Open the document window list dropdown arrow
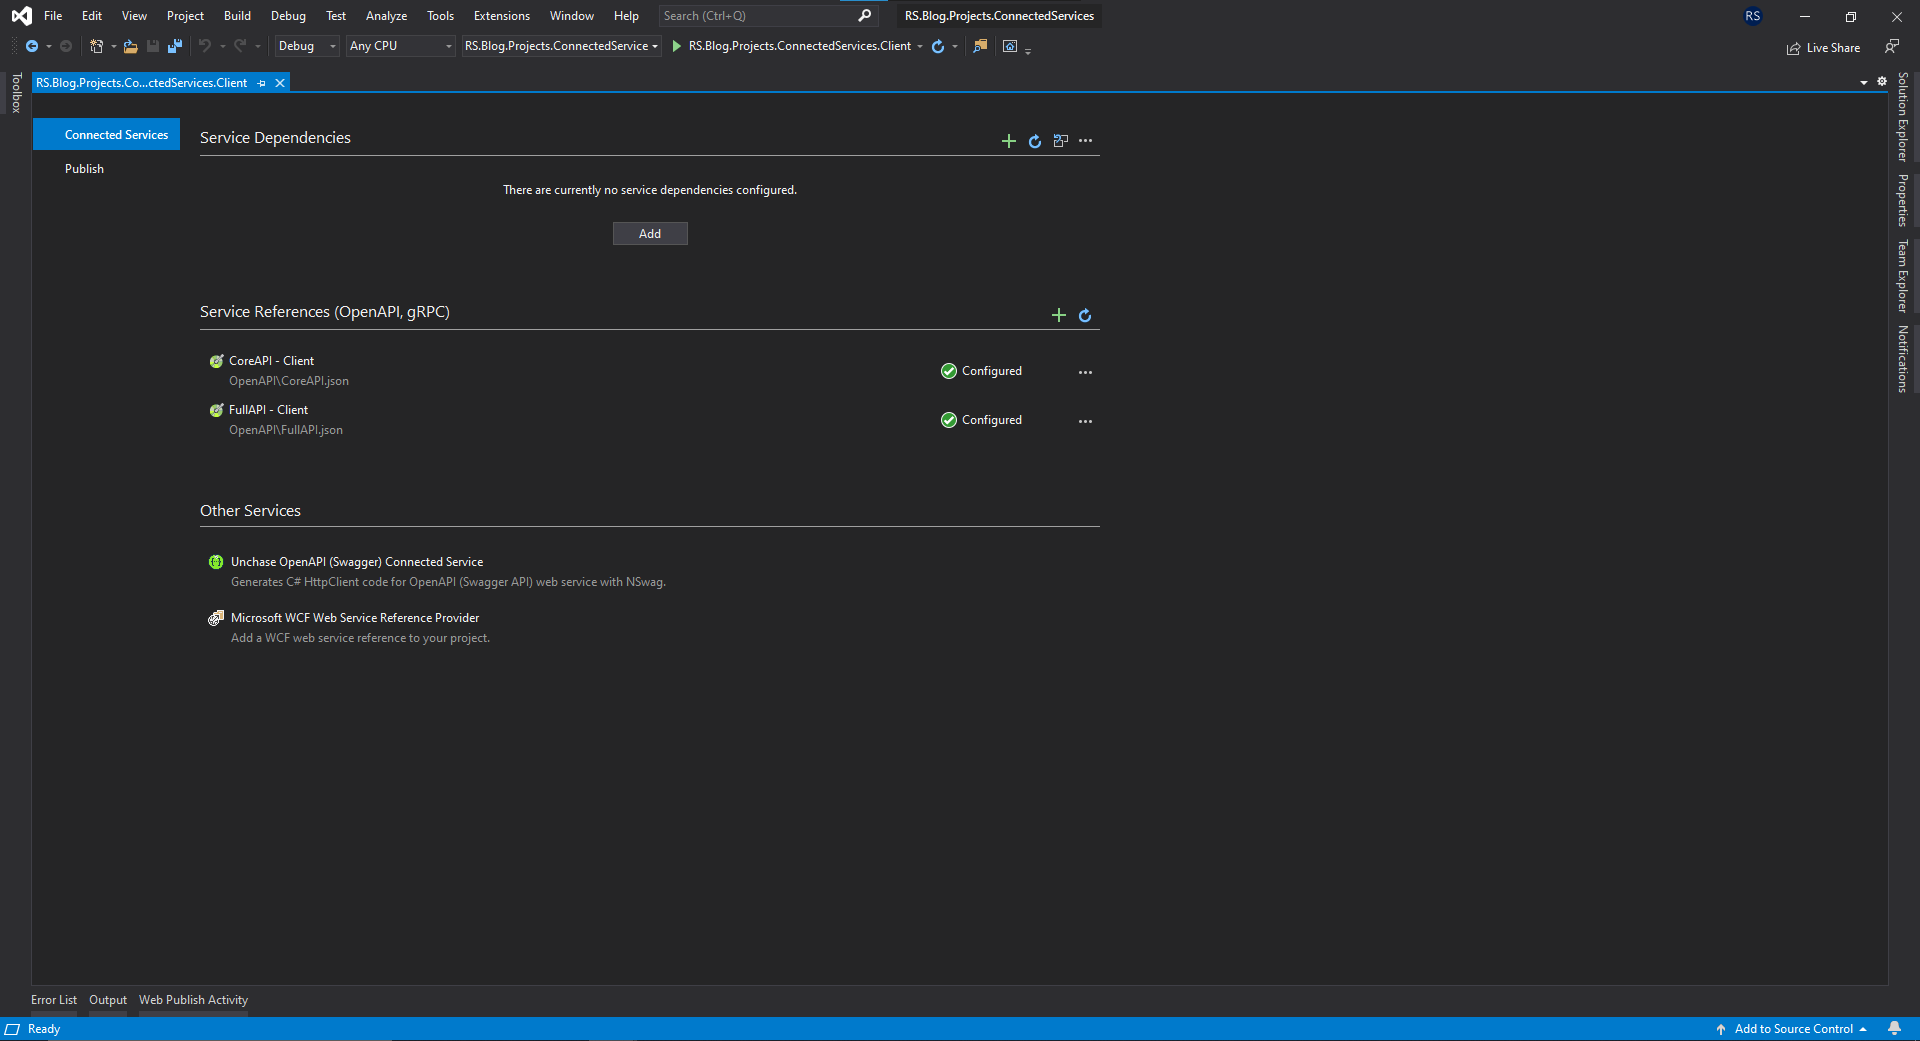 tap(1864, 83)
